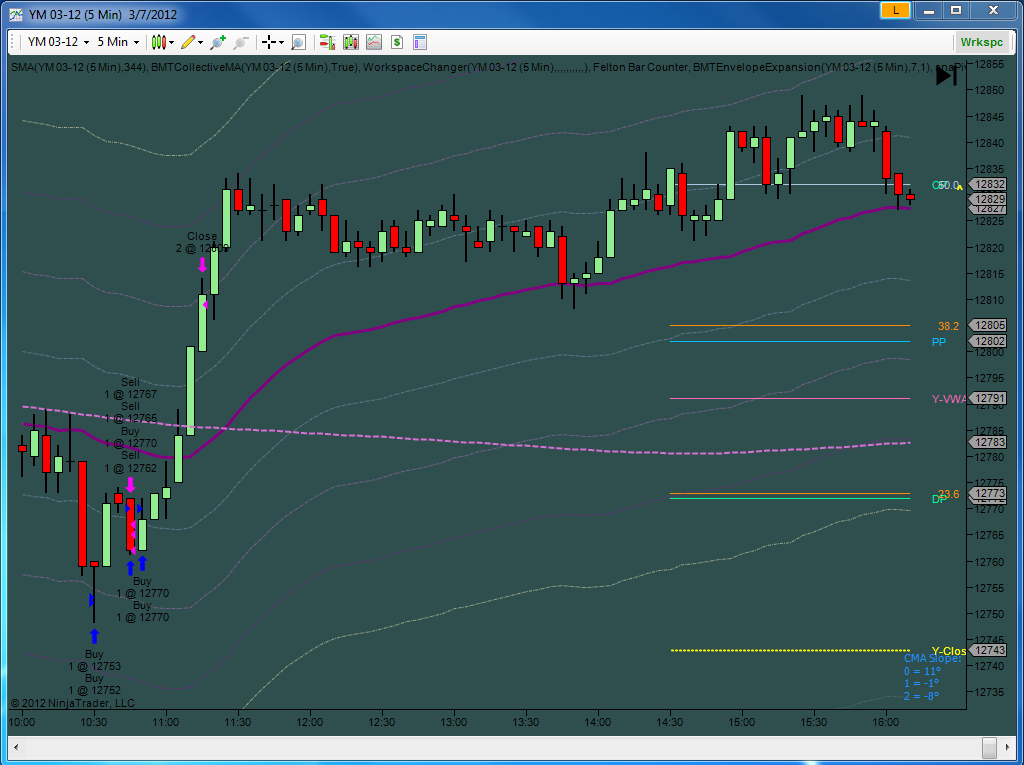Select the 12743 price marker

pyautogui.click(x=987, y=651)
